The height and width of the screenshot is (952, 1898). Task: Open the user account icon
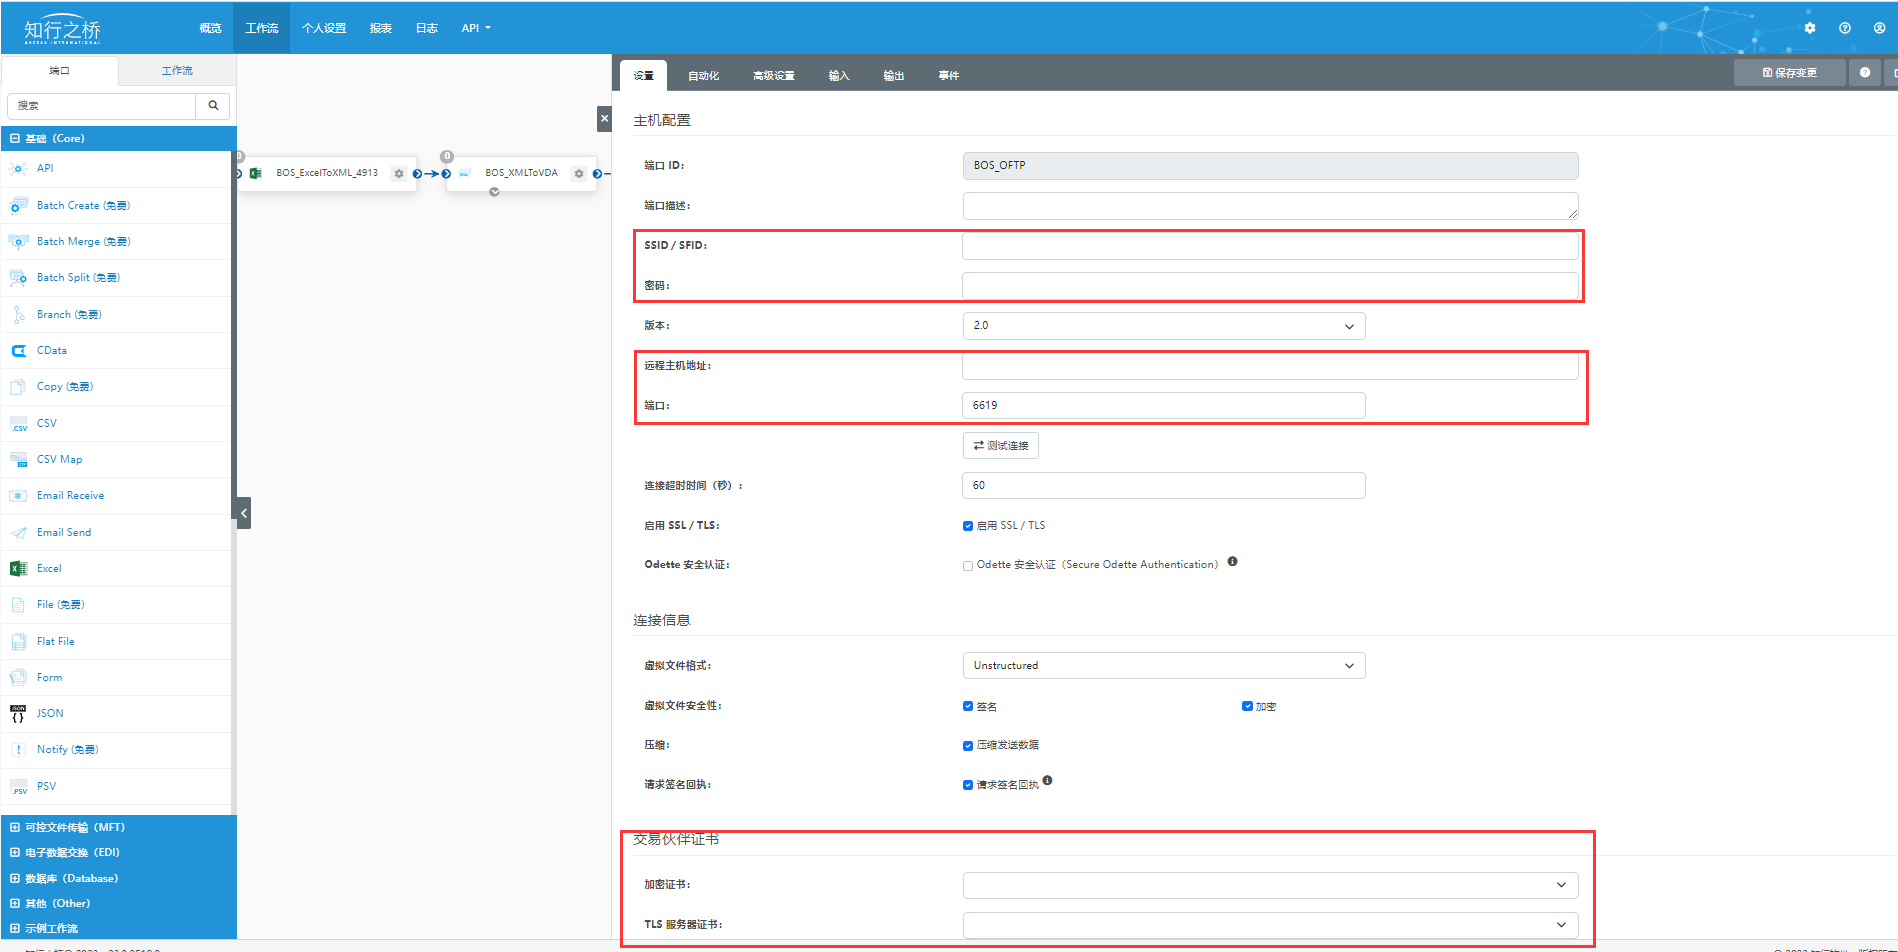pos(1879,28)
